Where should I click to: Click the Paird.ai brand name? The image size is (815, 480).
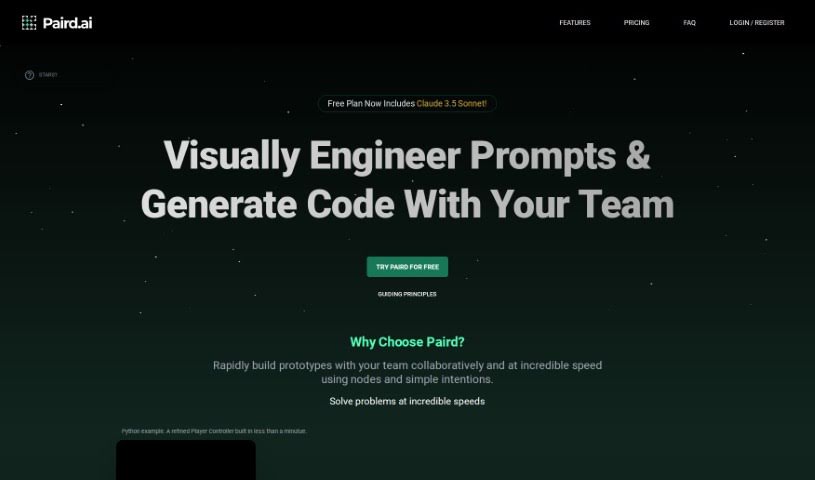pos(68,23)
